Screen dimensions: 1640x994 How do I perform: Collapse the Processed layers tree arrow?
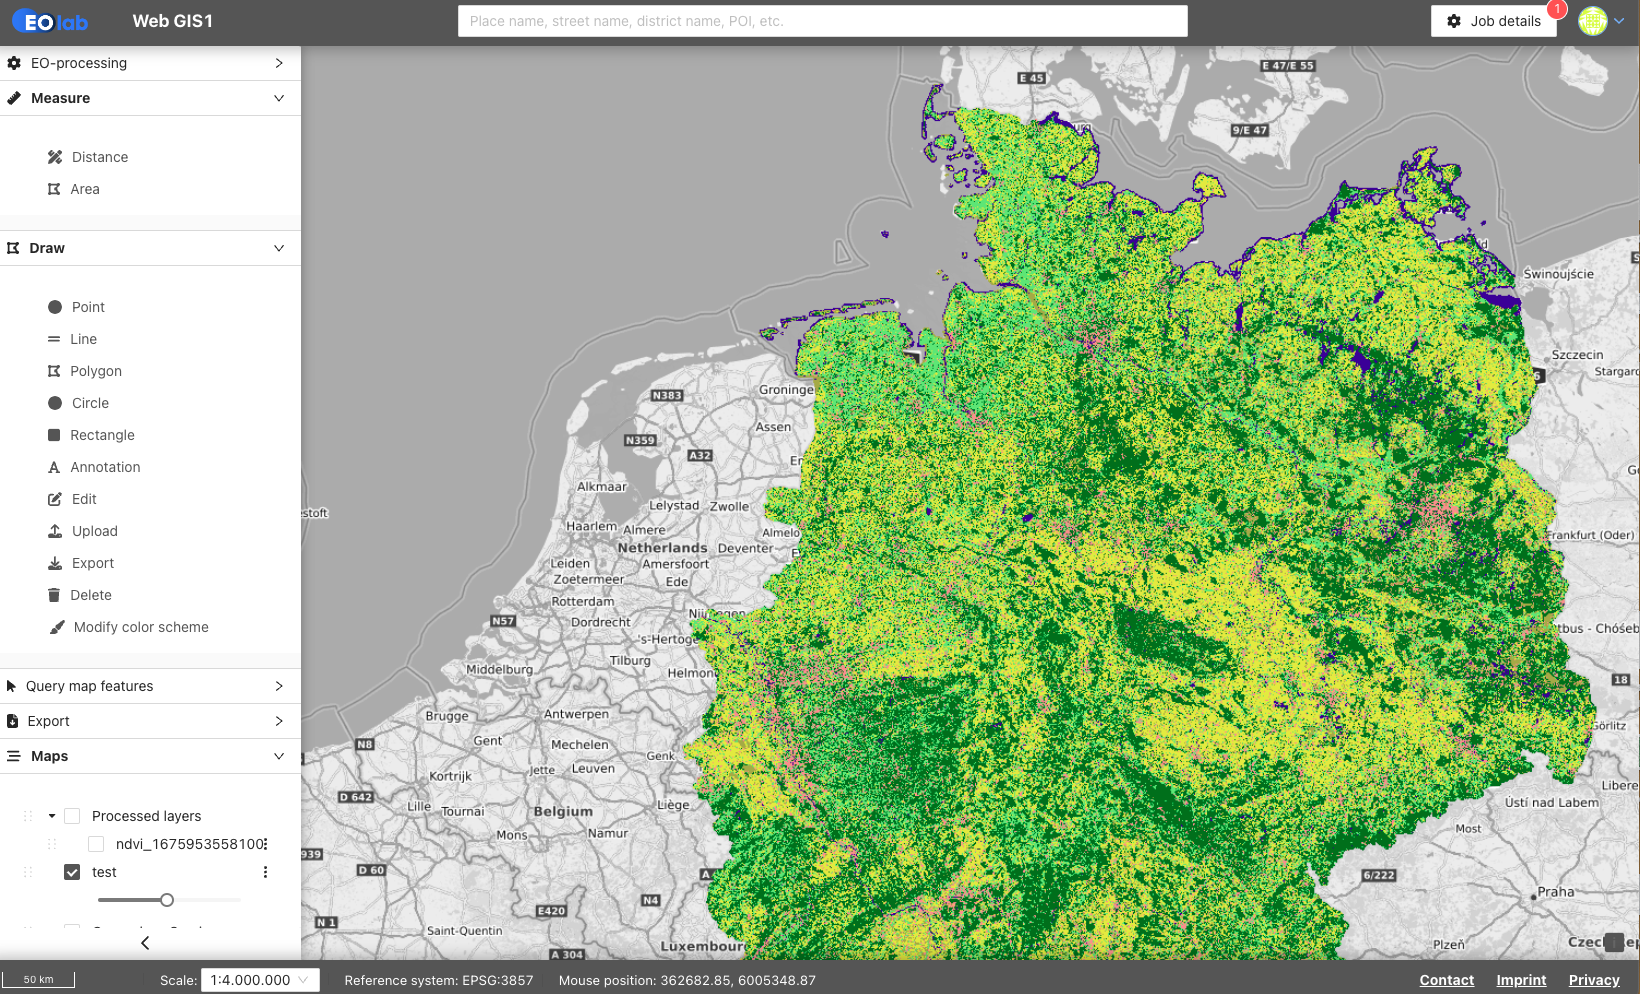(52, 816)
